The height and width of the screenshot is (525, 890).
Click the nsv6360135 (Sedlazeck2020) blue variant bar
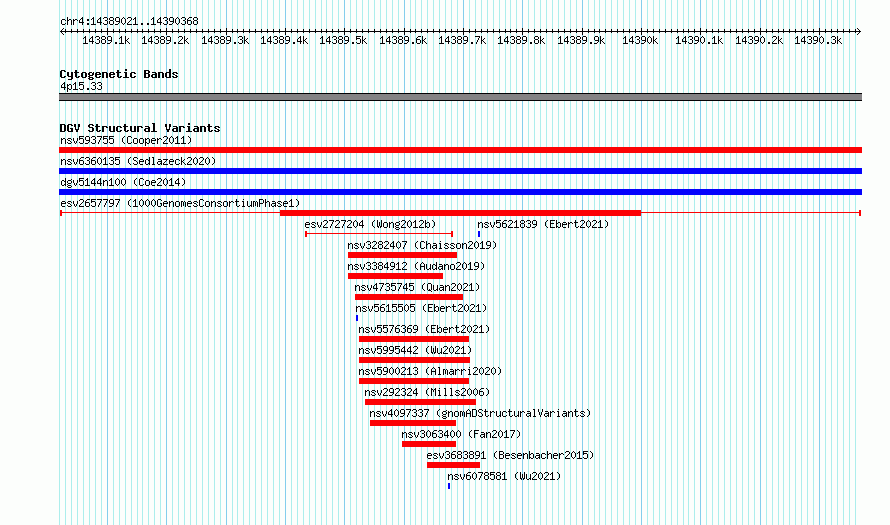pyautogui.click(x=460, y=171)
